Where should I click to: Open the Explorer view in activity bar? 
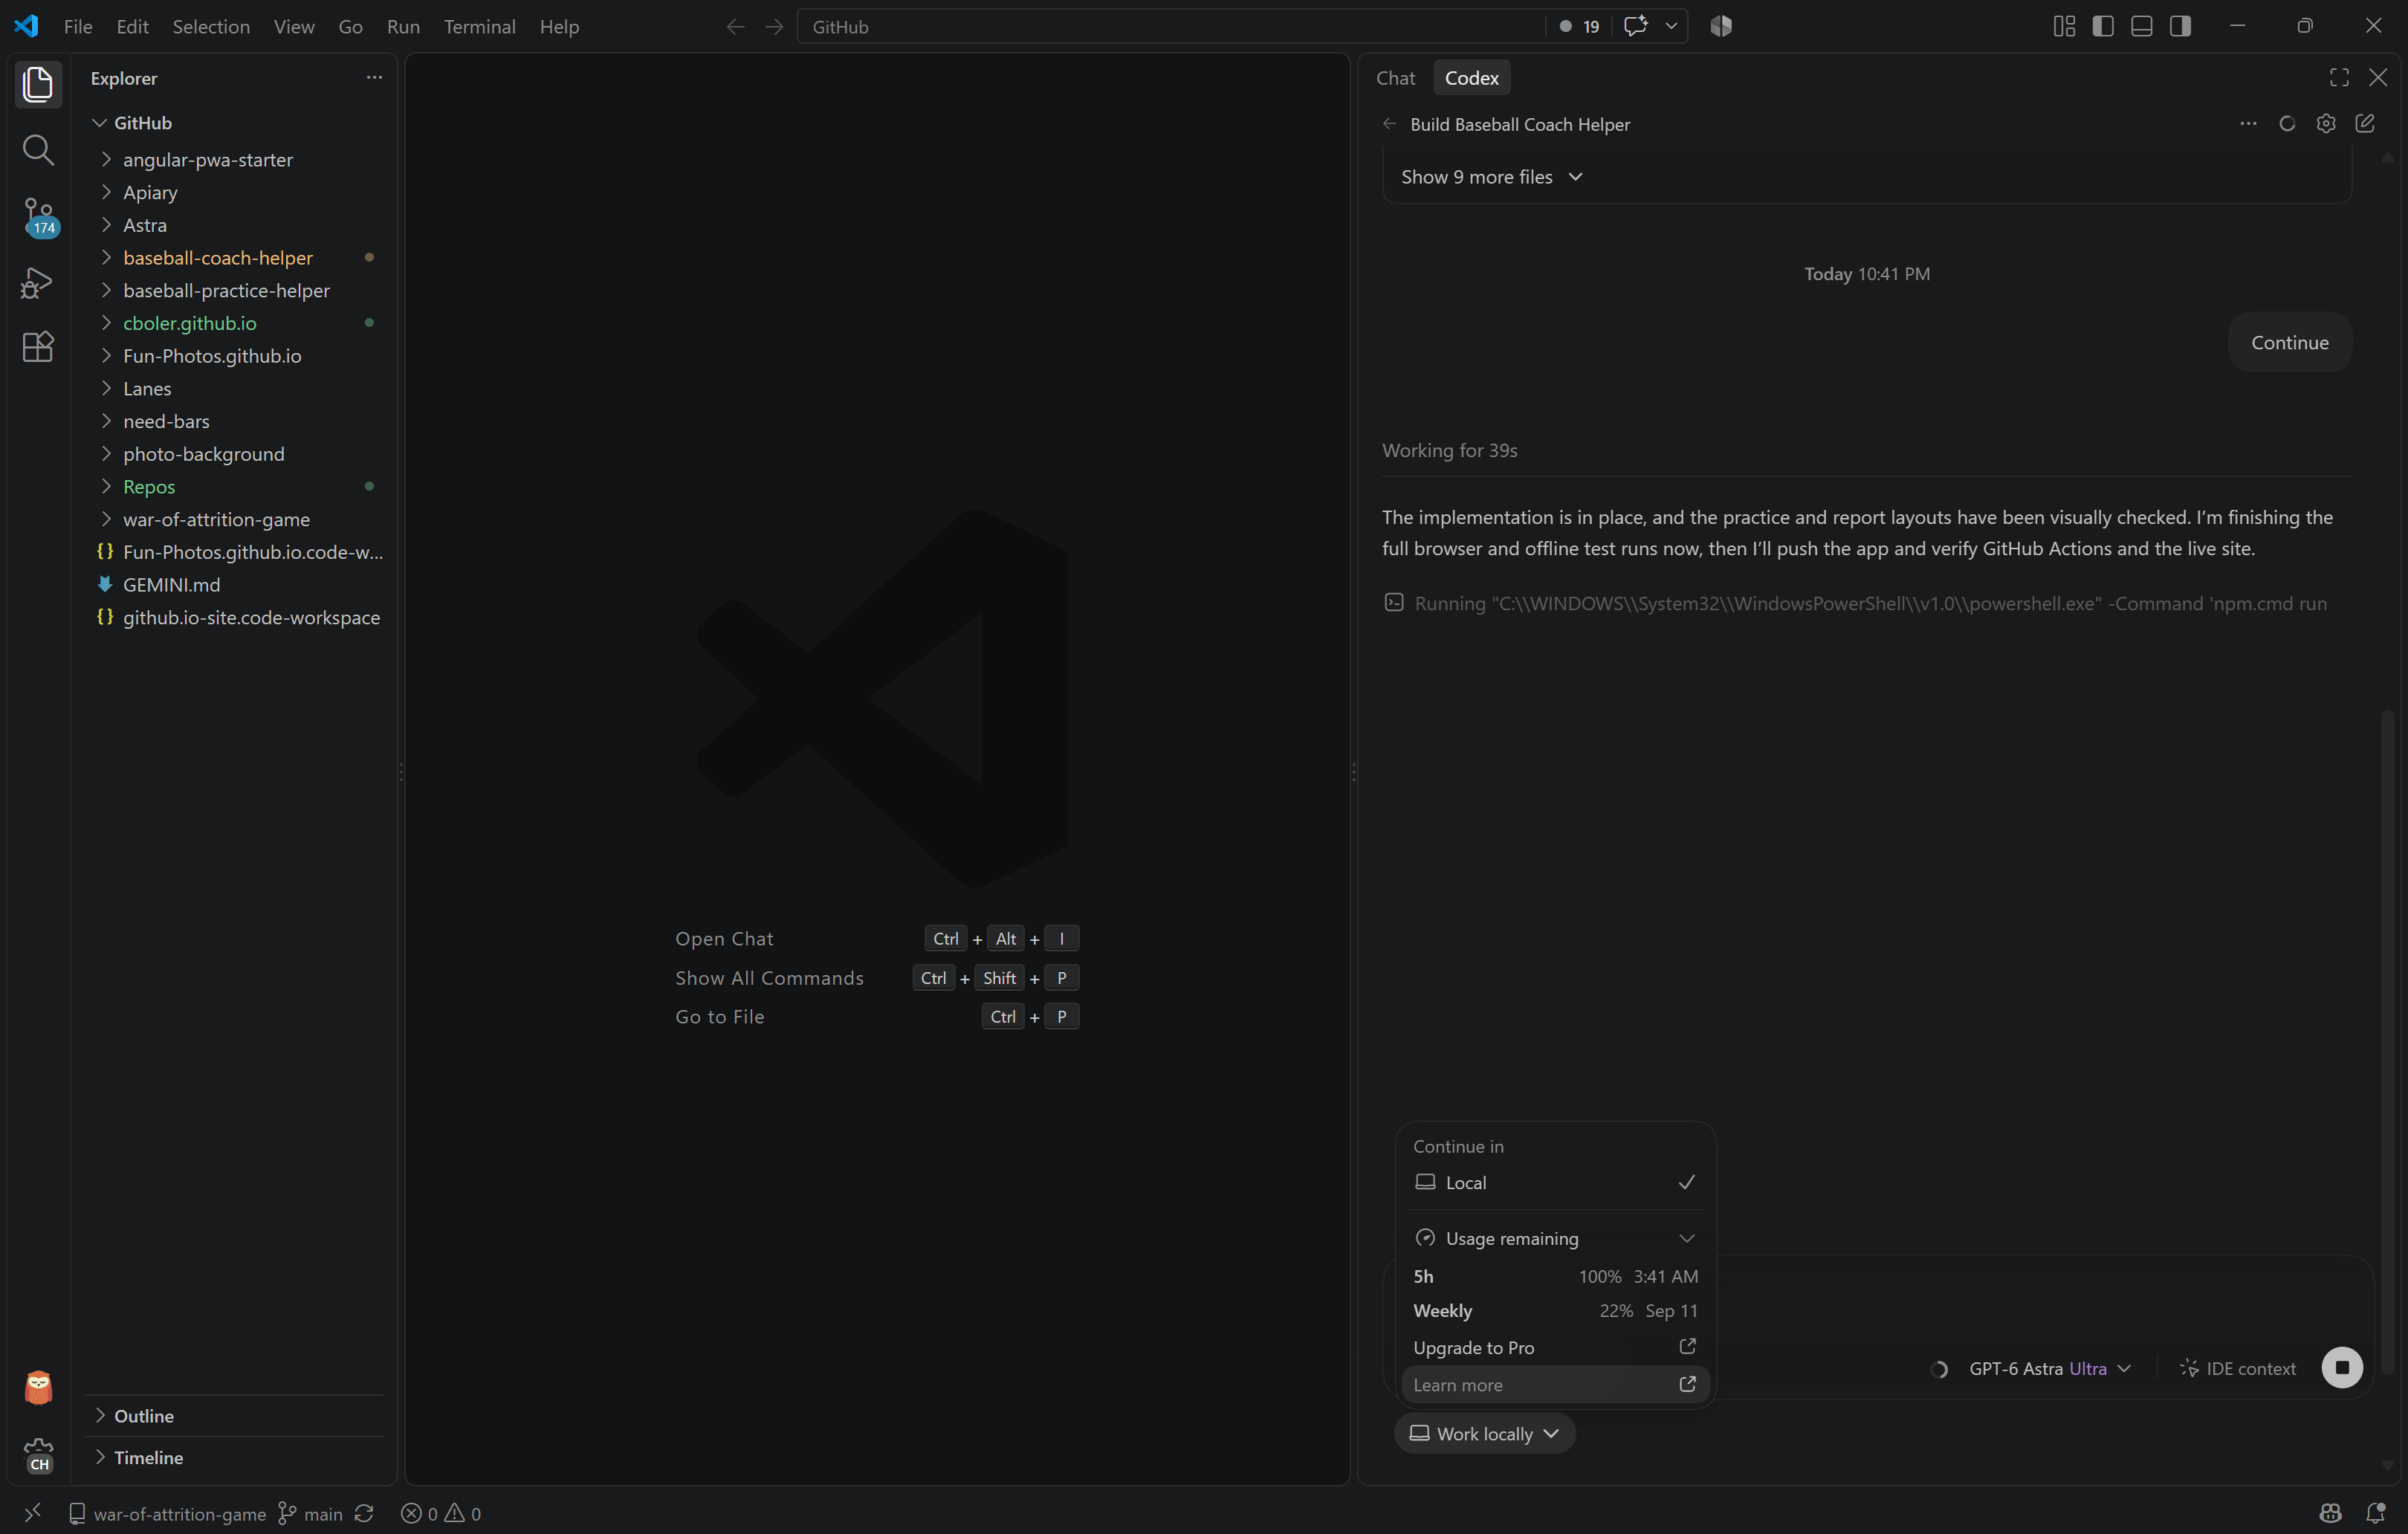click(38, 84)
